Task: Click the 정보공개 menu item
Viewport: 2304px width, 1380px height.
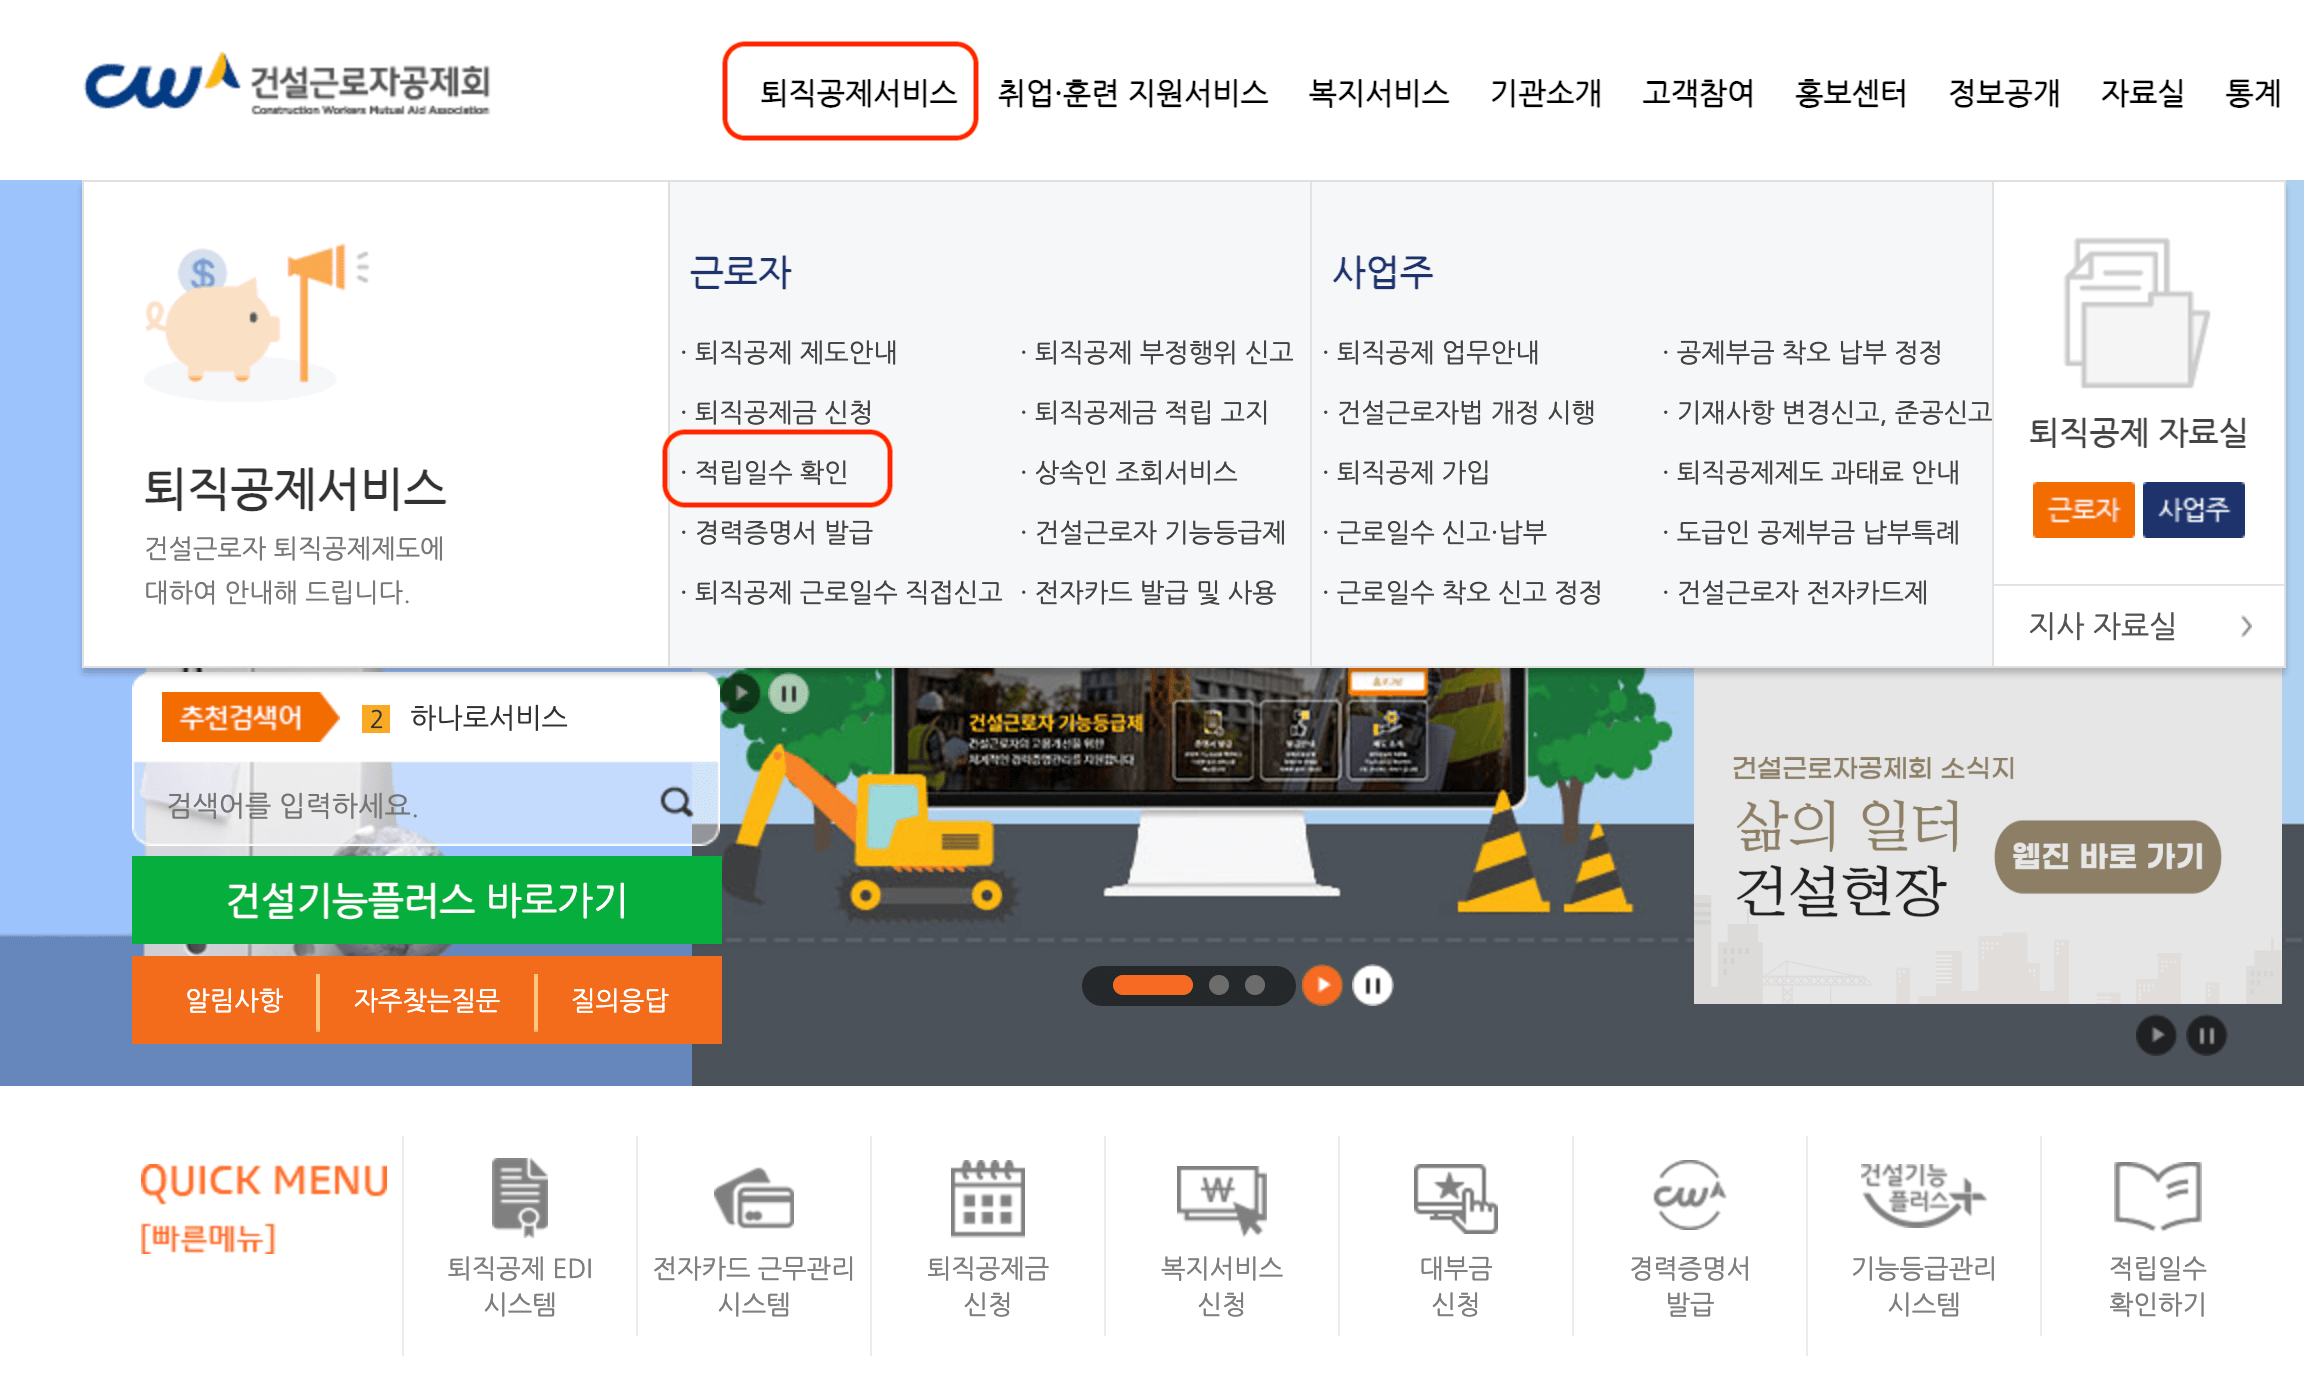Action: (2003, 93)
